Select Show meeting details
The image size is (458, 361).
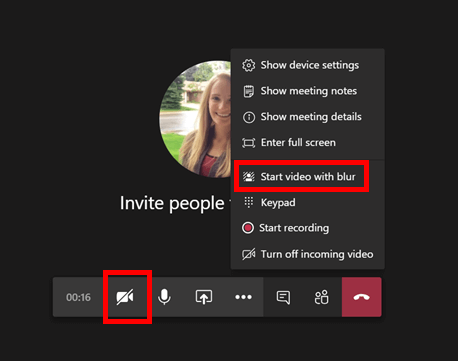pos(307,117)
